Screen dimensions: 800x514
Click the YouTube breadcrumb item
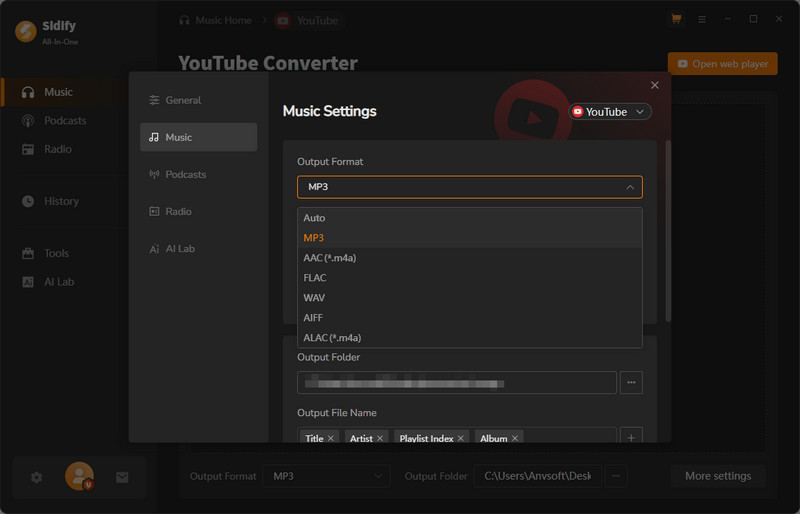(x=308, y=20)
